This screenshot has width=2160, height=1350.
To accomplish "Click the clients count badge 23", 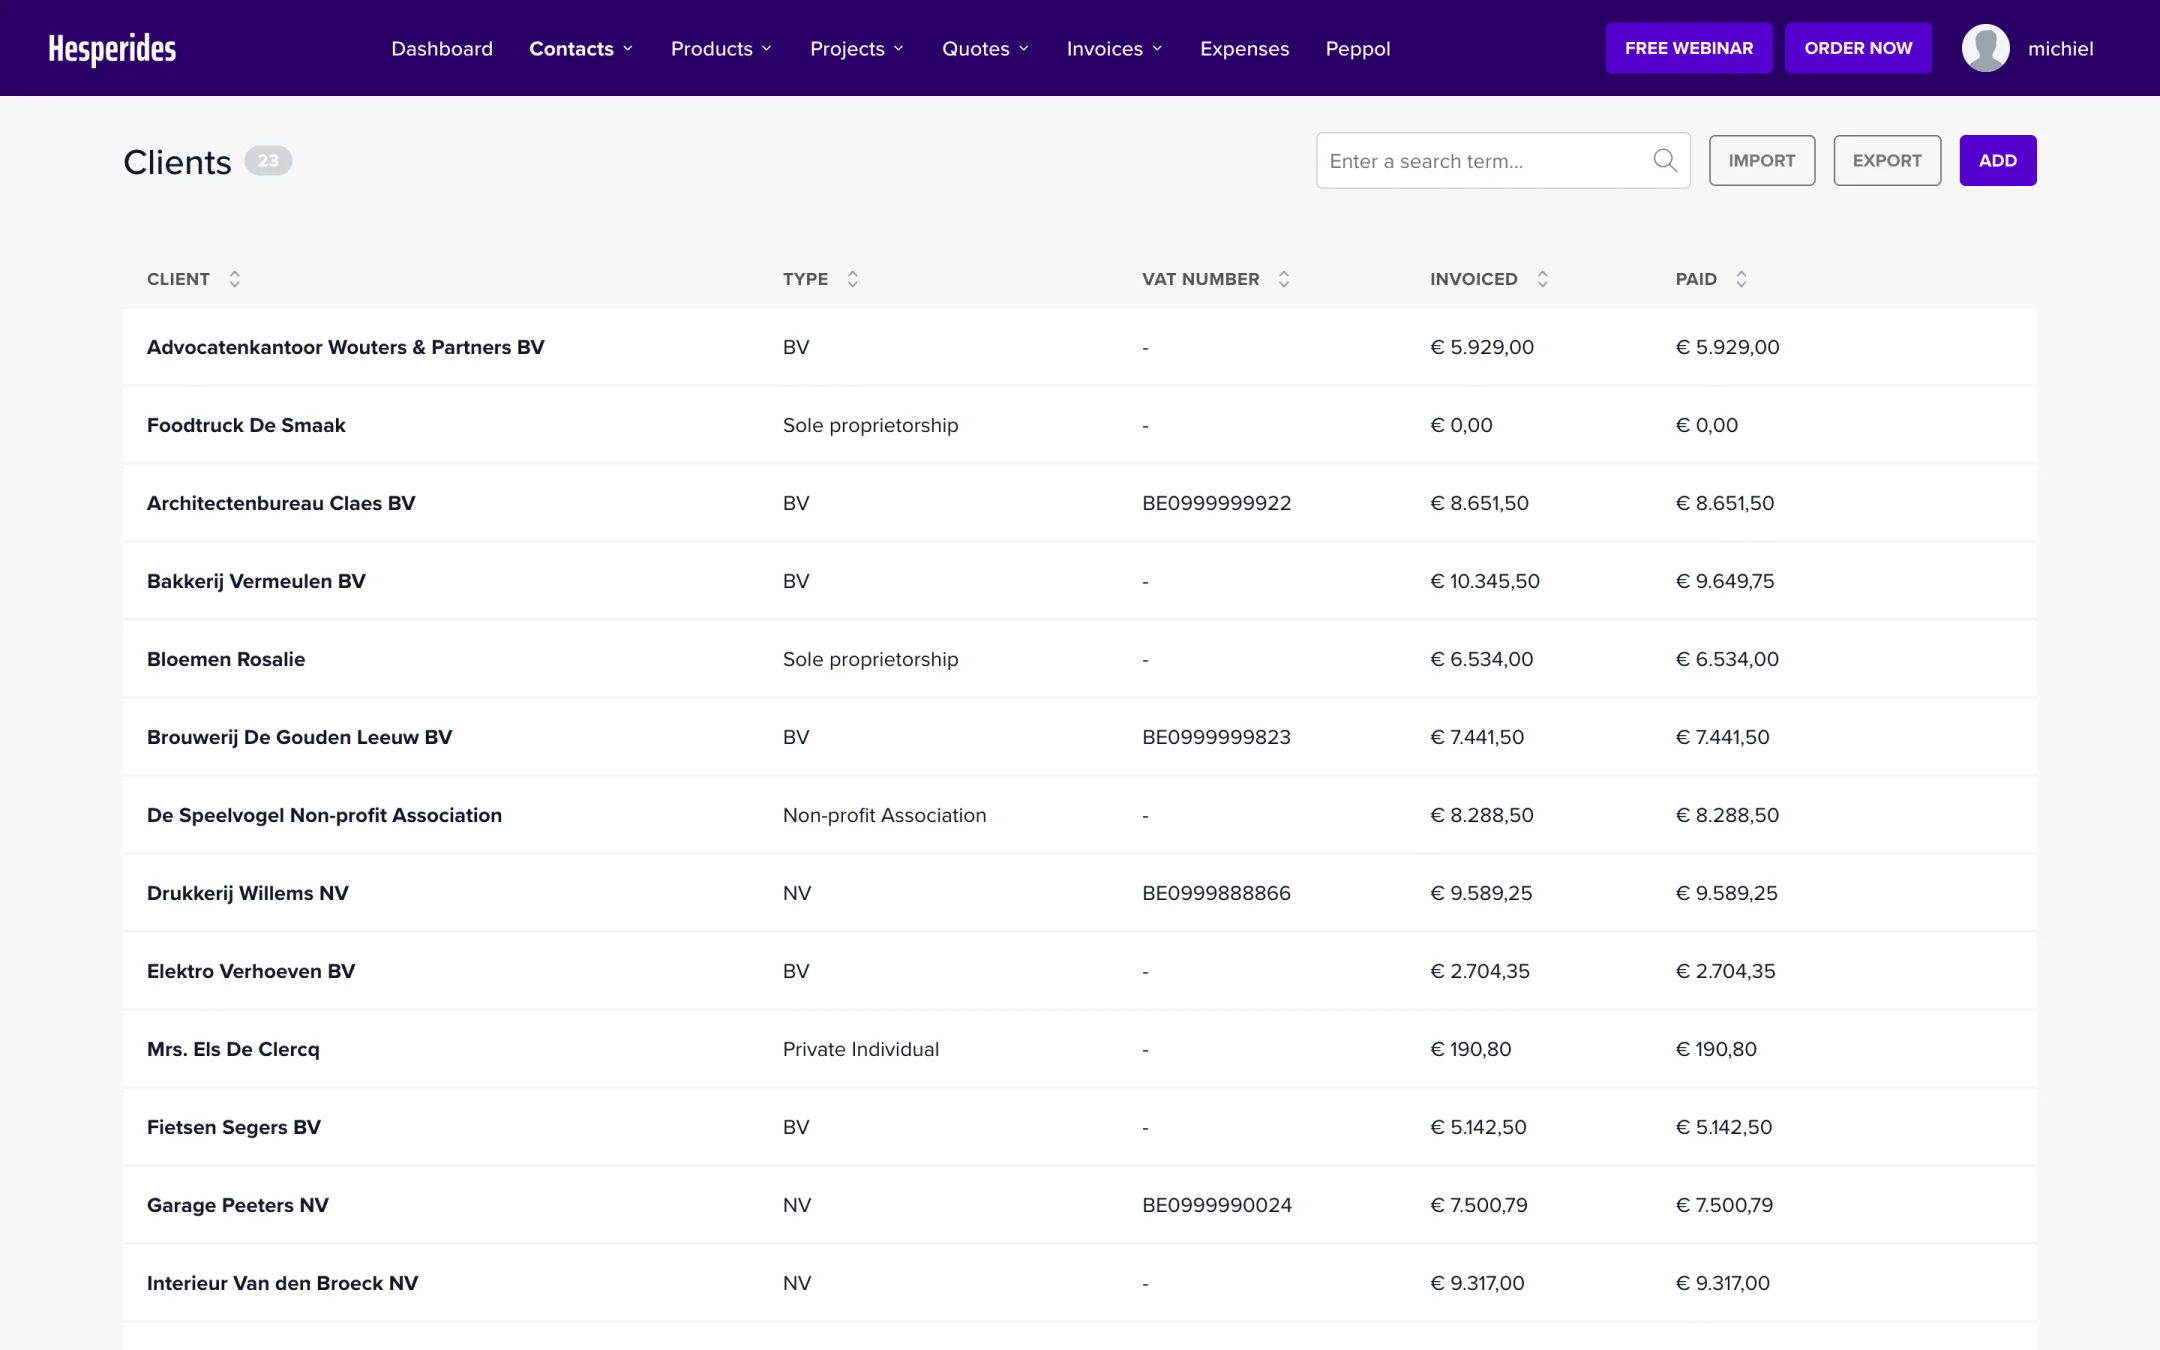I will pyautogui.click(x=268, y=160).
